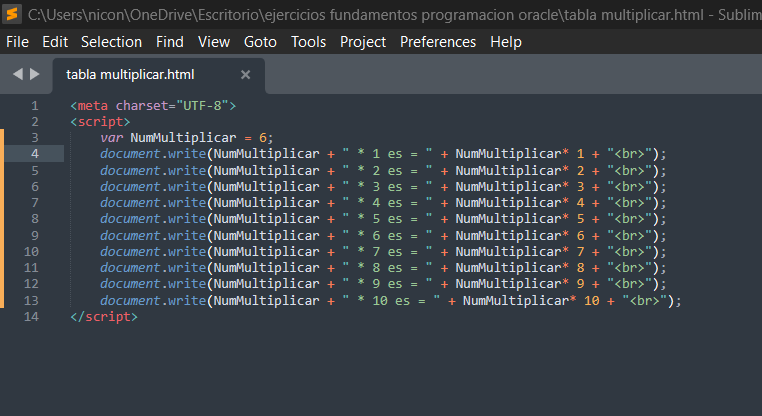762x416 pixels.
Task: Click line number 10 in gutter
Action: tap(31, 252)
